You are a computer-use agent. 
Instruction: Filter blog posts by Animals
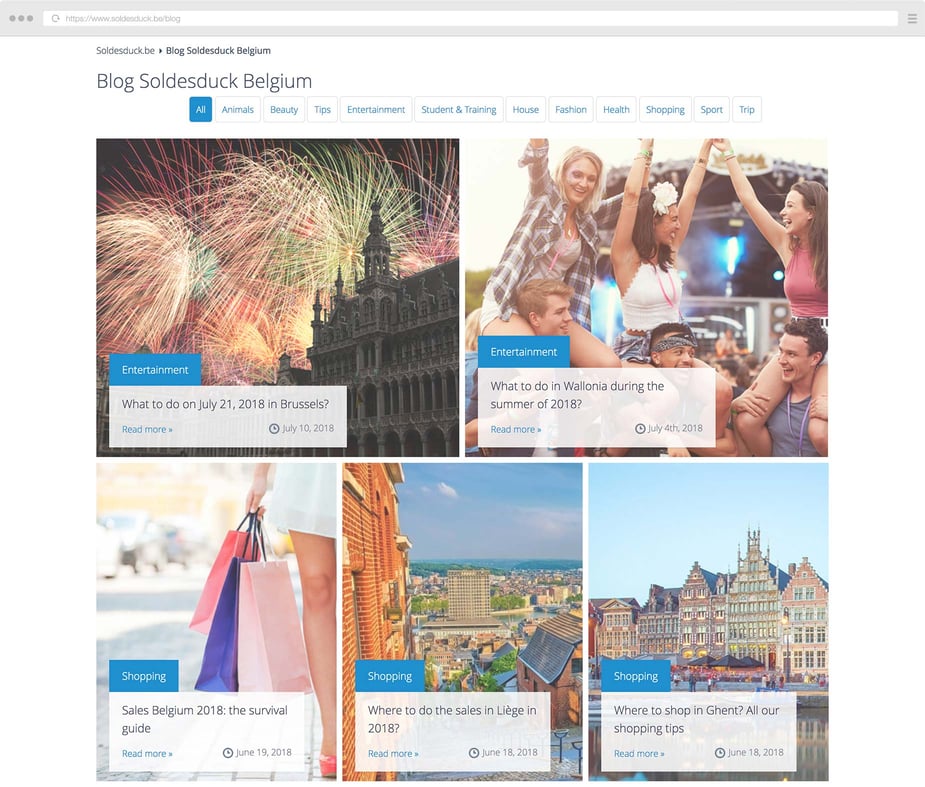237,110
